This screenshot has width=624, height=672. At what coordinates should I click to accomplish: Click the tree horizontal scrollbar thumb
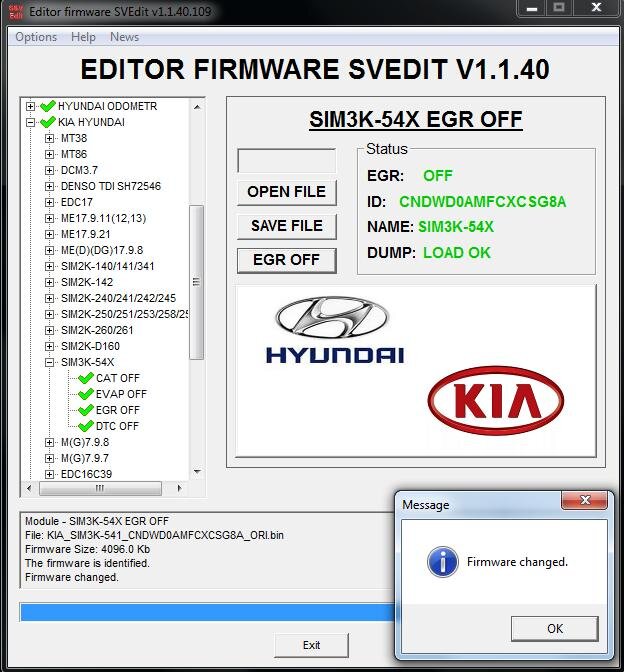pyautogui.click(x=100, y=488)
